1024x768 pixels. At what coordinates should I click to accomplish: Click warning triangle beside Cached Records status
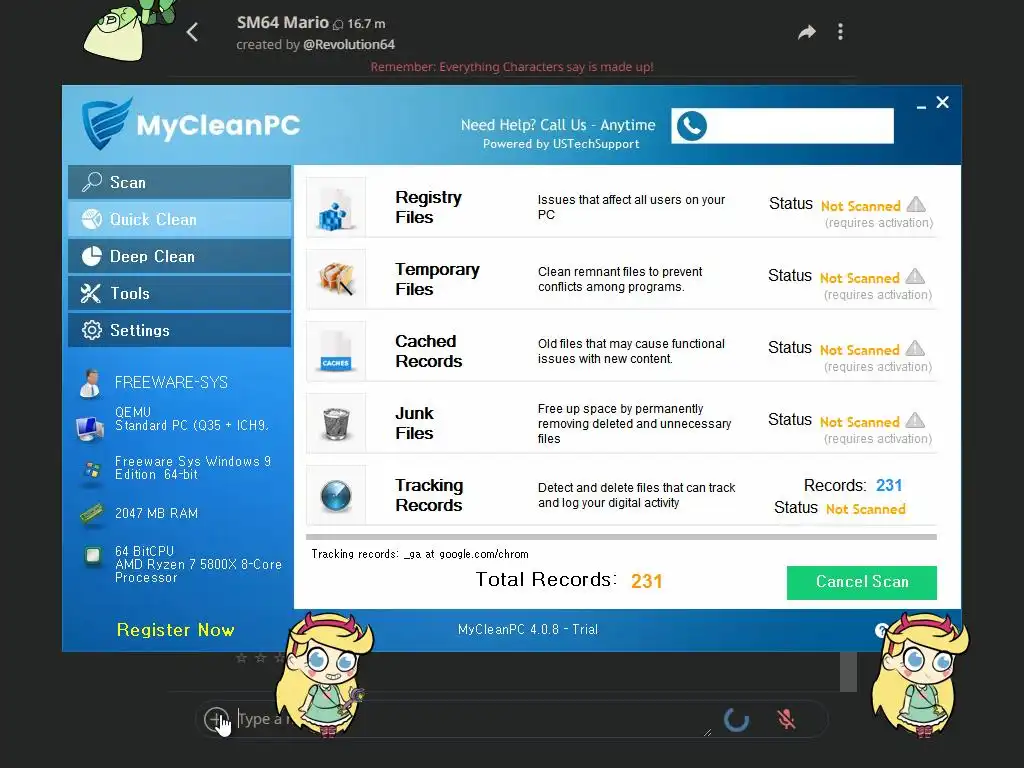click(916, 348)
